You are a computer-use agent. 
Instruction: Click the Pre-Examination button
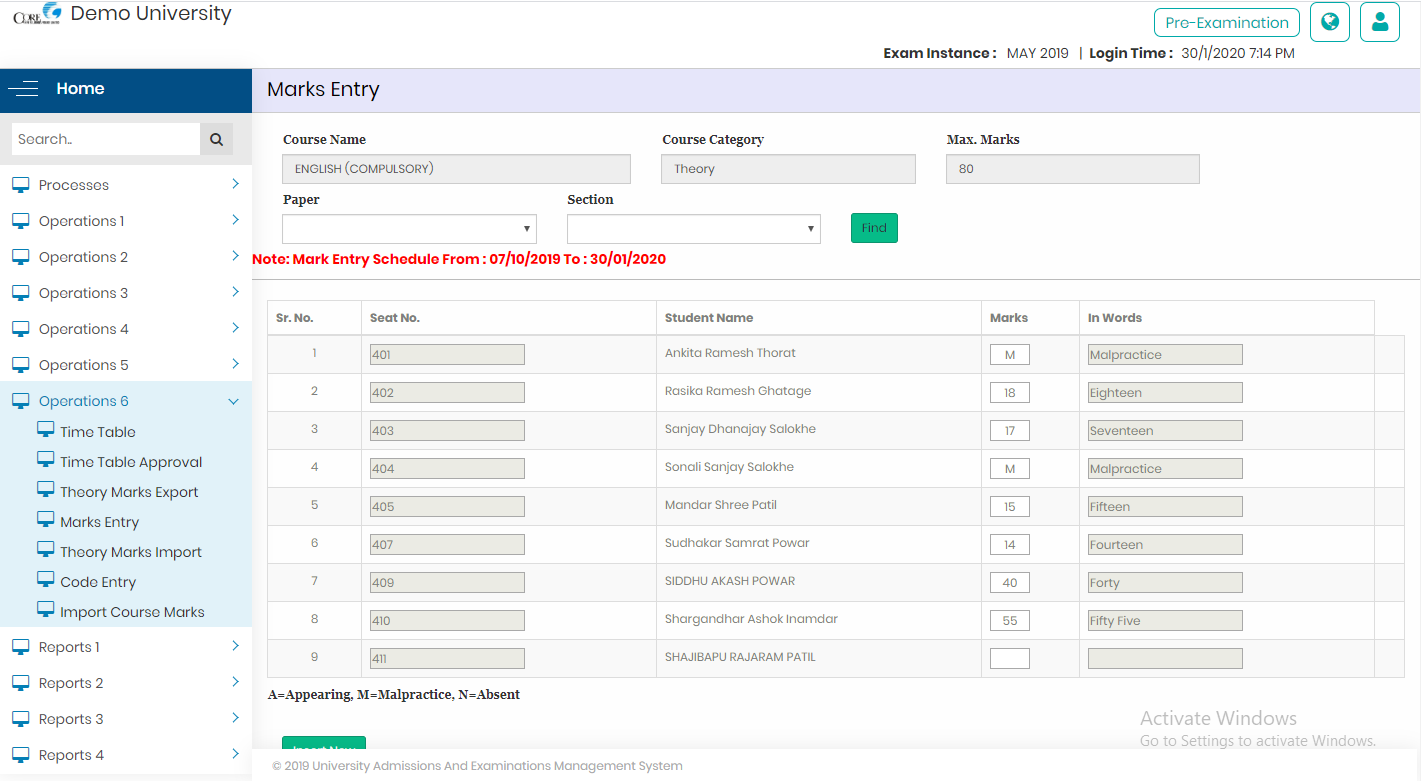tap(1226, 22)
